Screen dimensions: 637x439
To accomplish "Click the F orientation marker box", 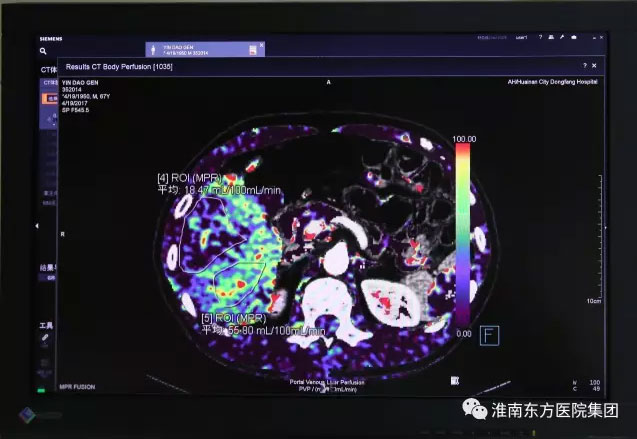I will (x=491, y=336).
